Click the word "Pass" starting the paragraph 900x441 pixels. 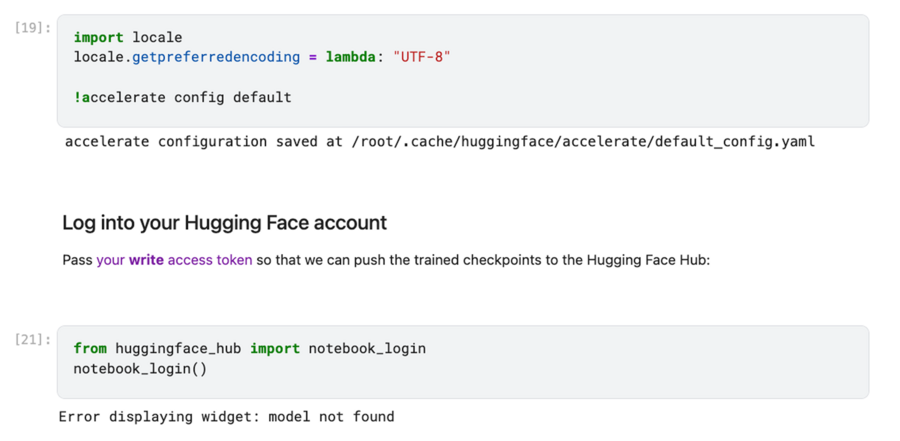pyautogui.click(x=77, y=260)
